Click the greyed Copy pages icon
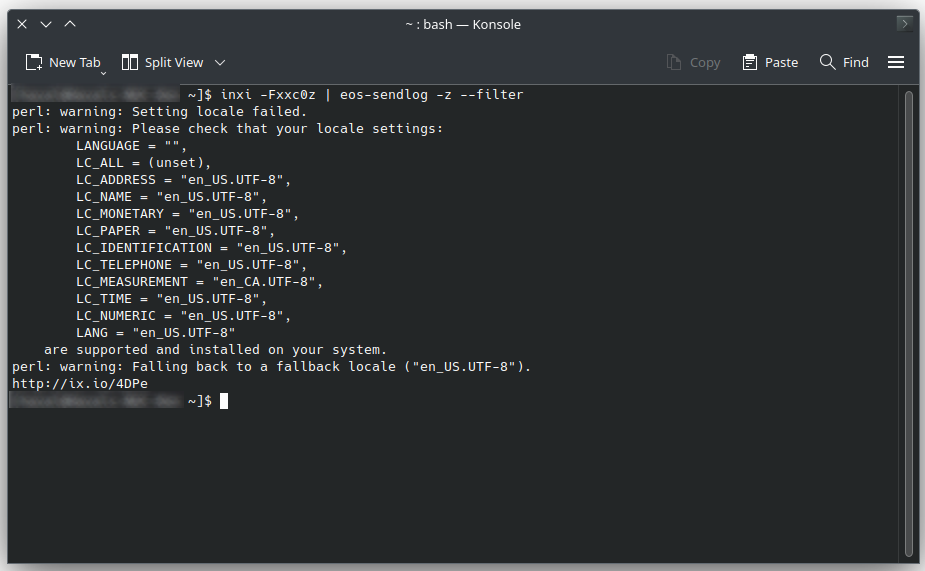Viewport: 925px width, 571px height. click(674, 62)
